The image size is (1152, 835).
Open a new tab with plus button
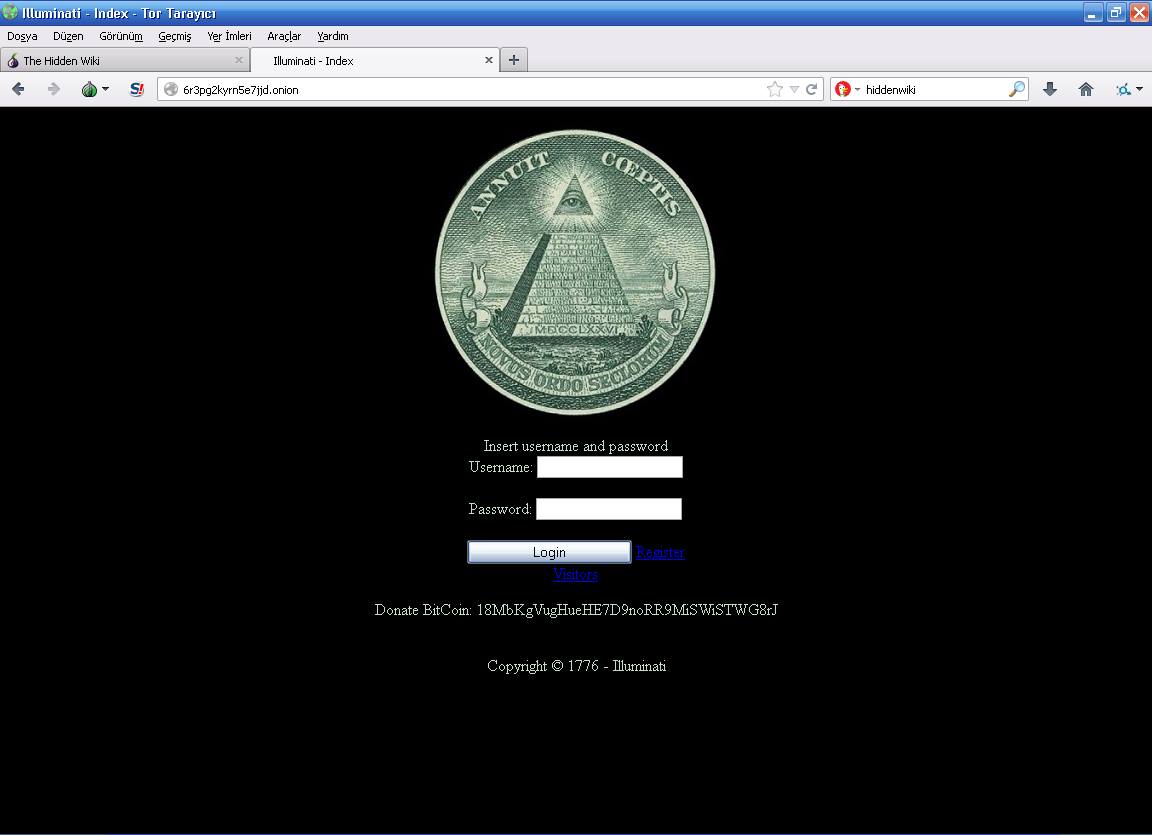tap(514, 60)
